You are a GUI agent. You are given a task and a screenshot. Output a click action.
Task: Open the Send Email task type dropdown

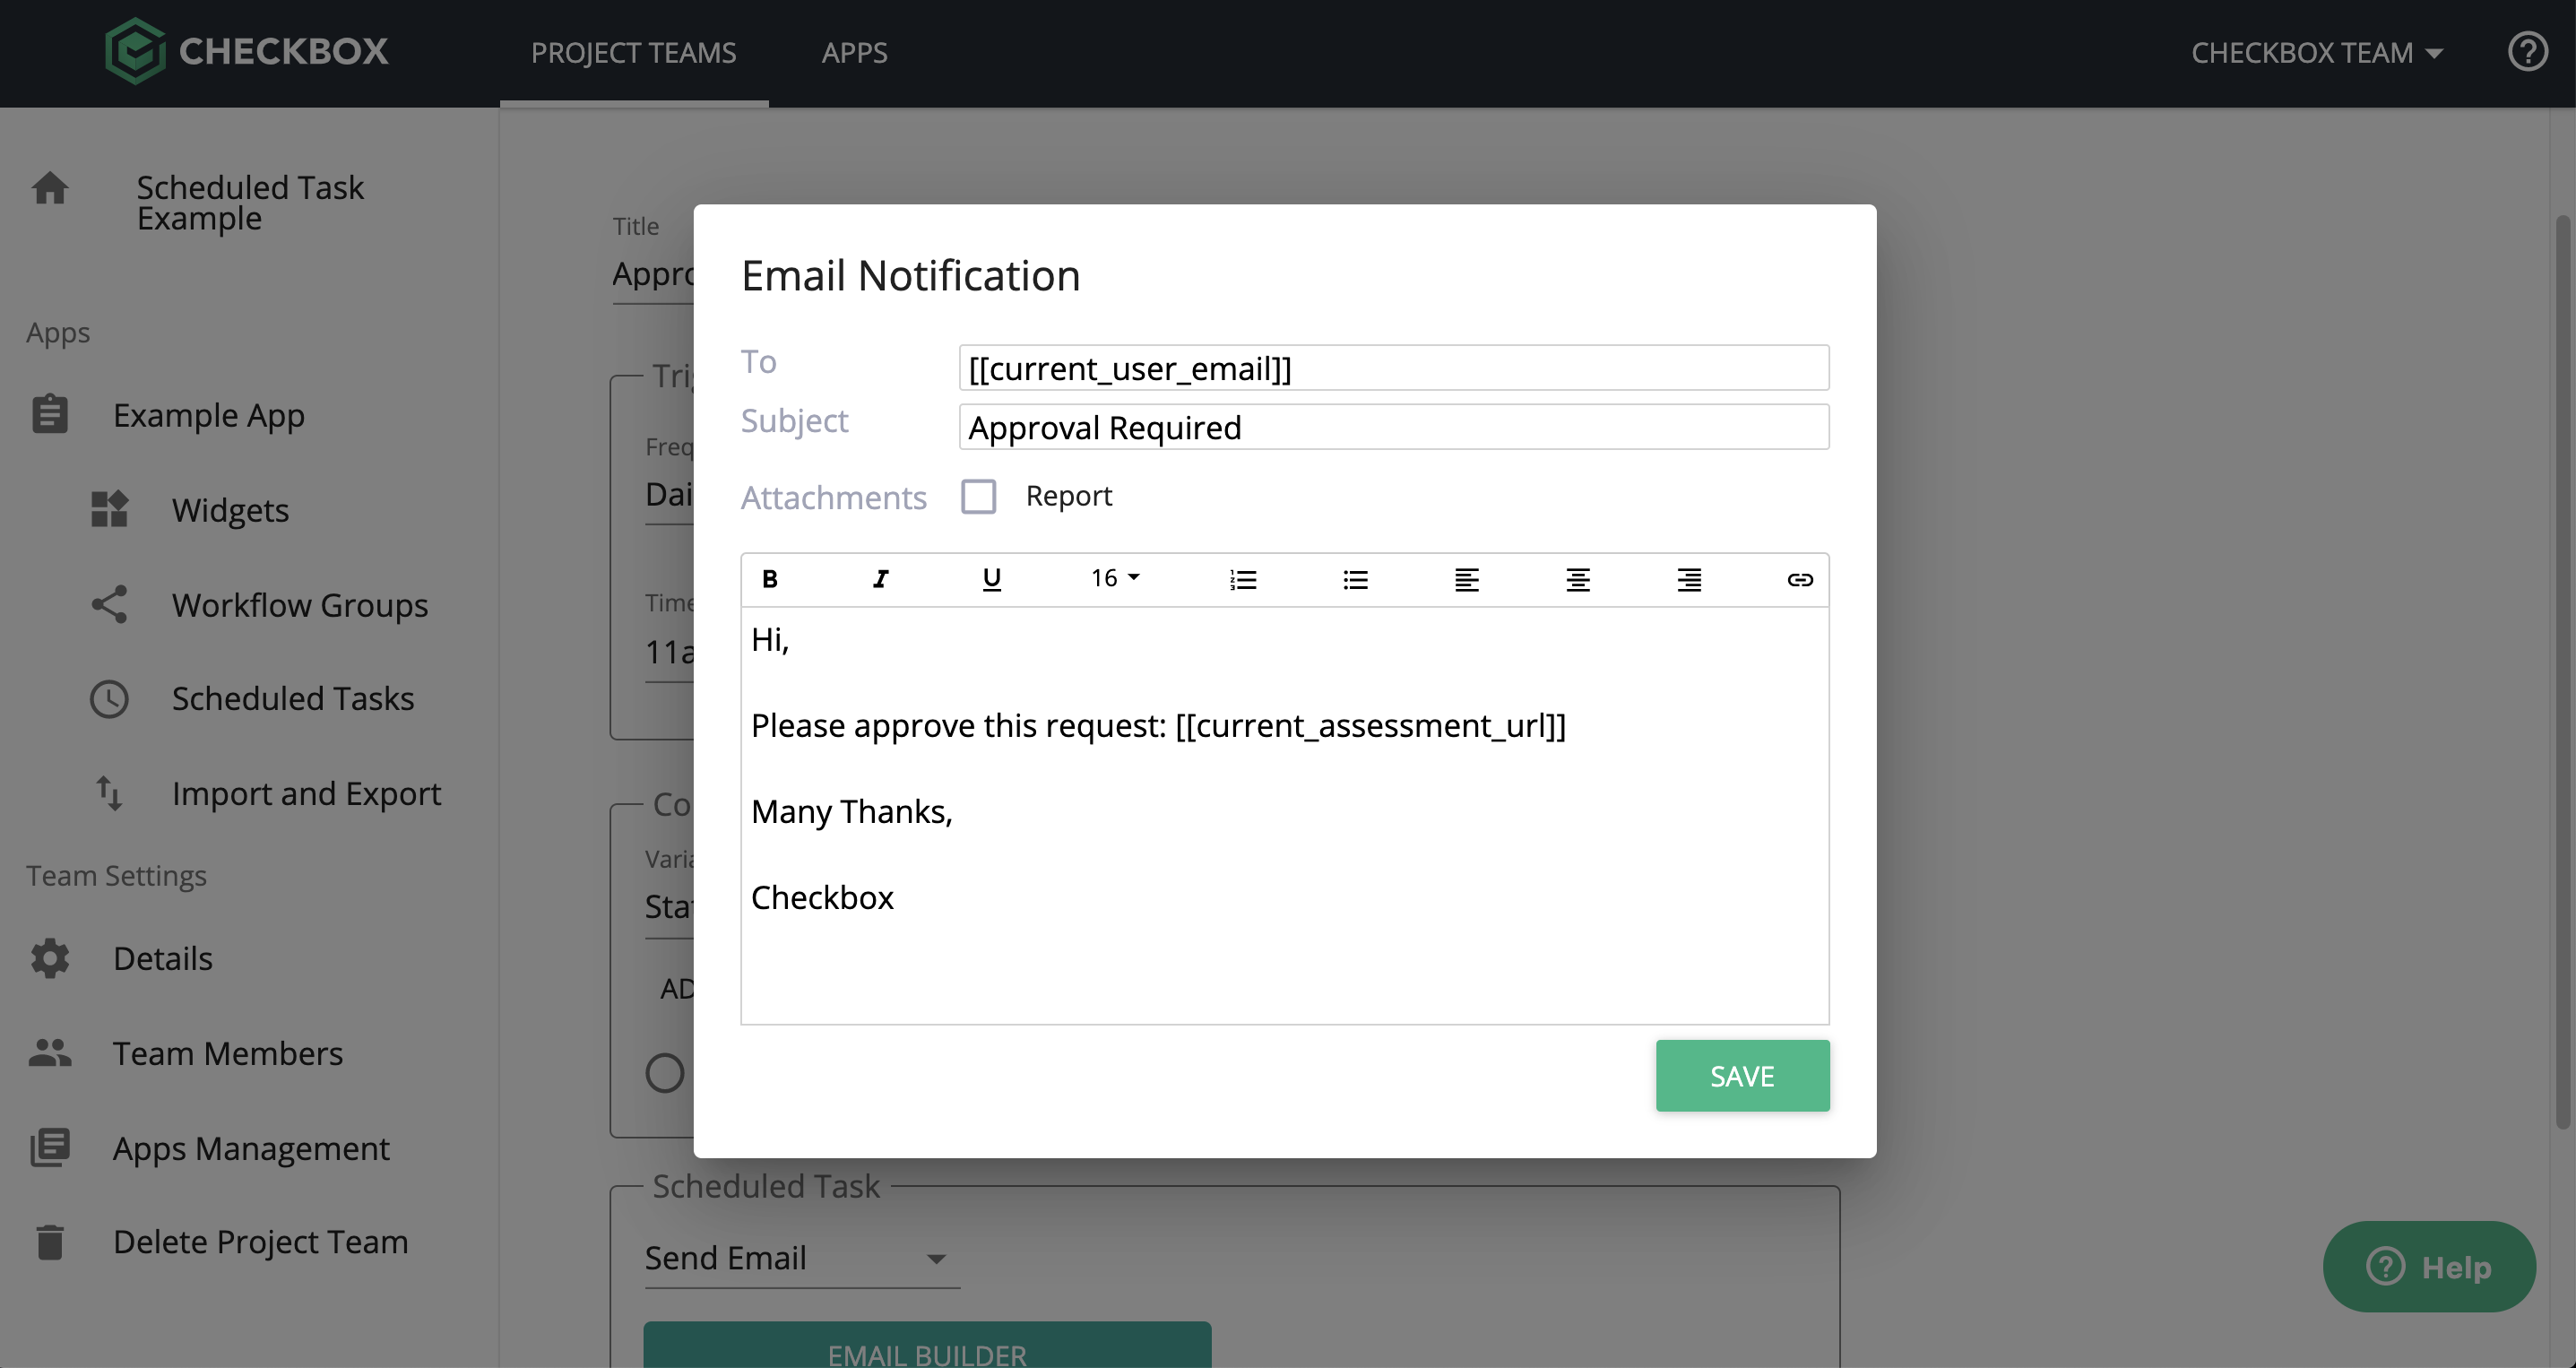[801, 1258]
